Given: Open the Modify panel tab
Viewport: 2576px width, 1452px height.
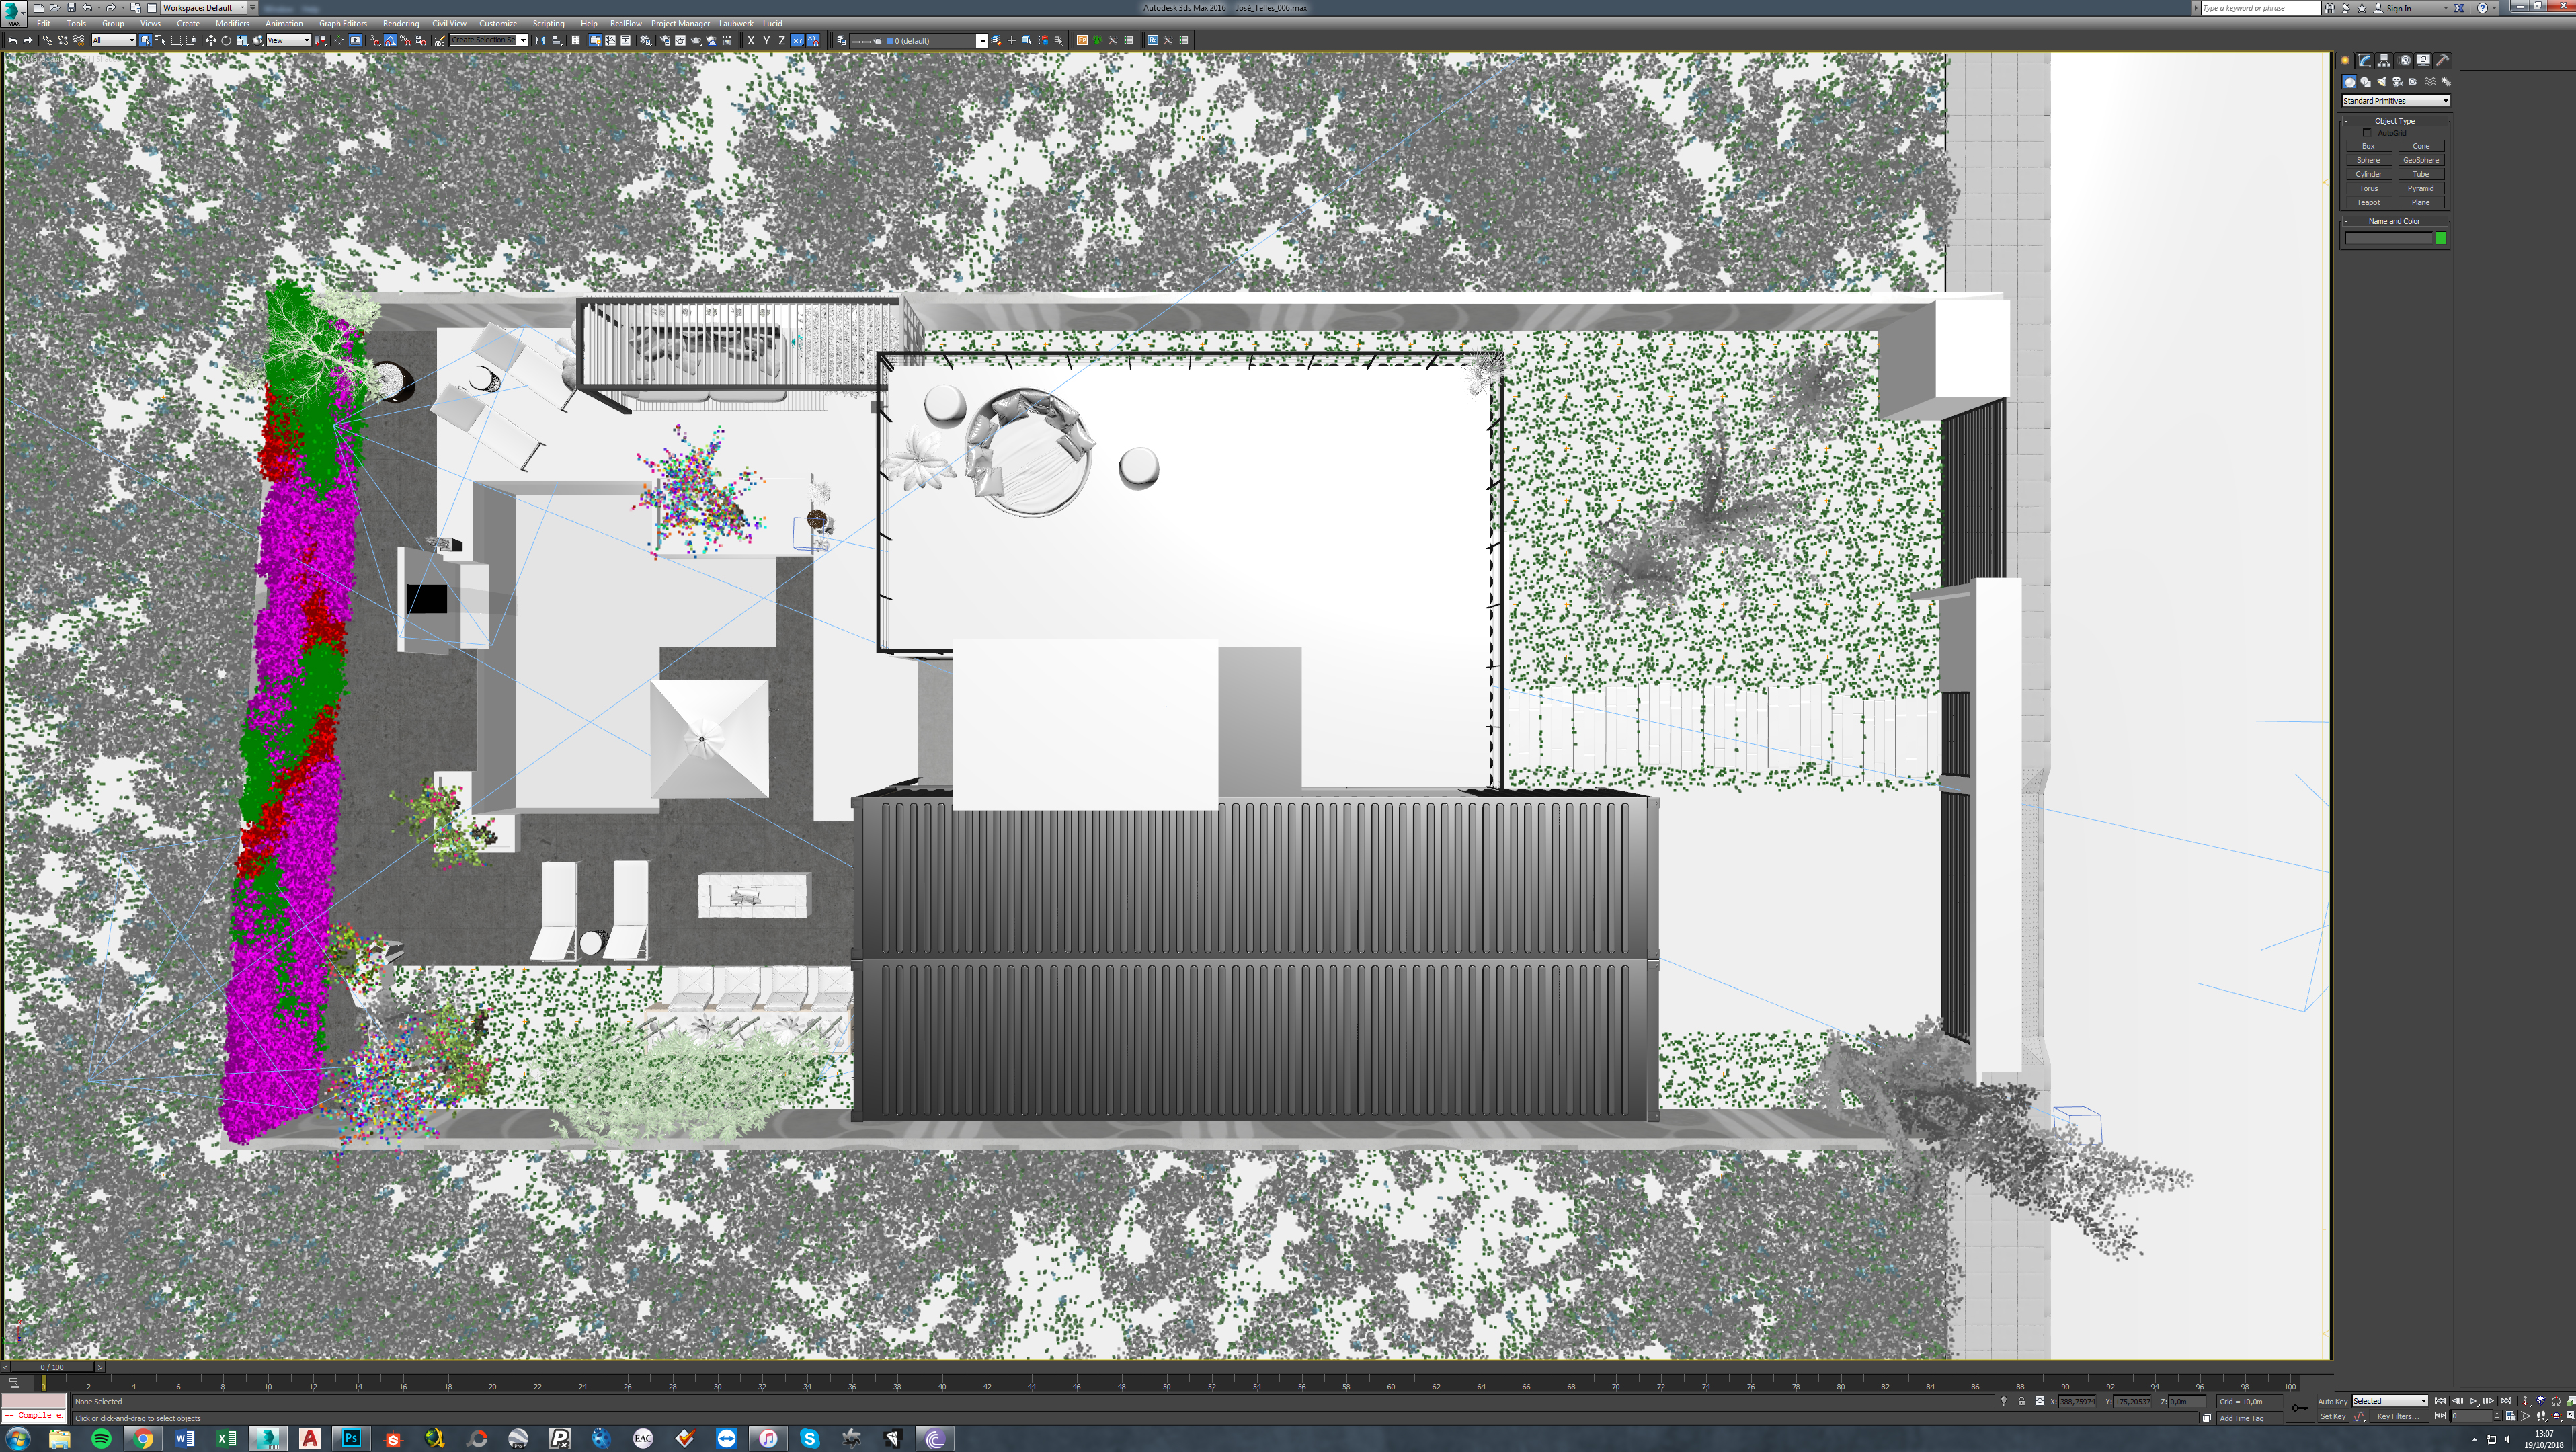Looking at the screenshot, I should (2365, 60).
